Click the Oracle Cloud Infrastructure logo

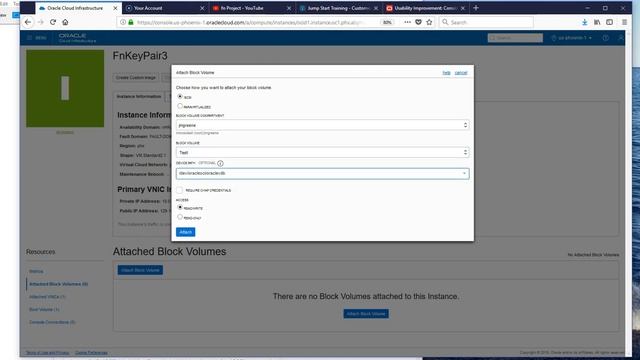pos(77,38)
